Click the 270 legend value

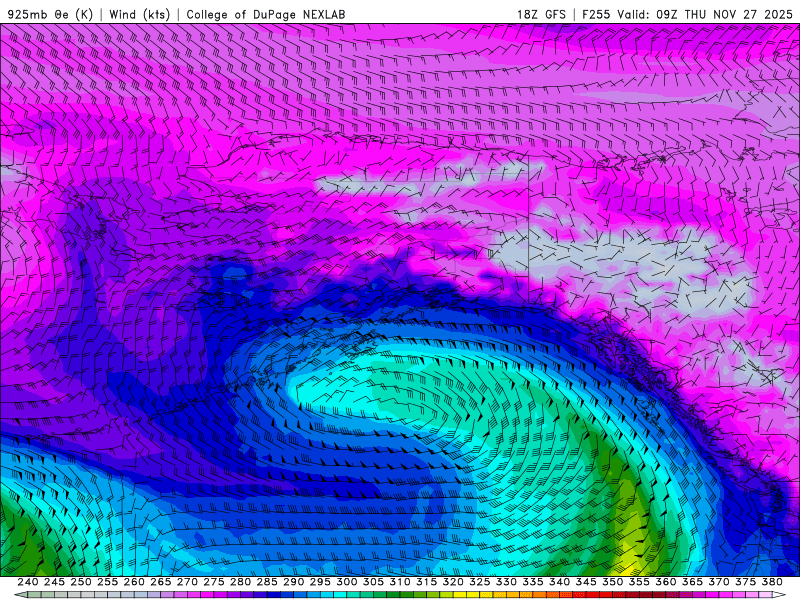pyautogui.click(x=187, y=582)
